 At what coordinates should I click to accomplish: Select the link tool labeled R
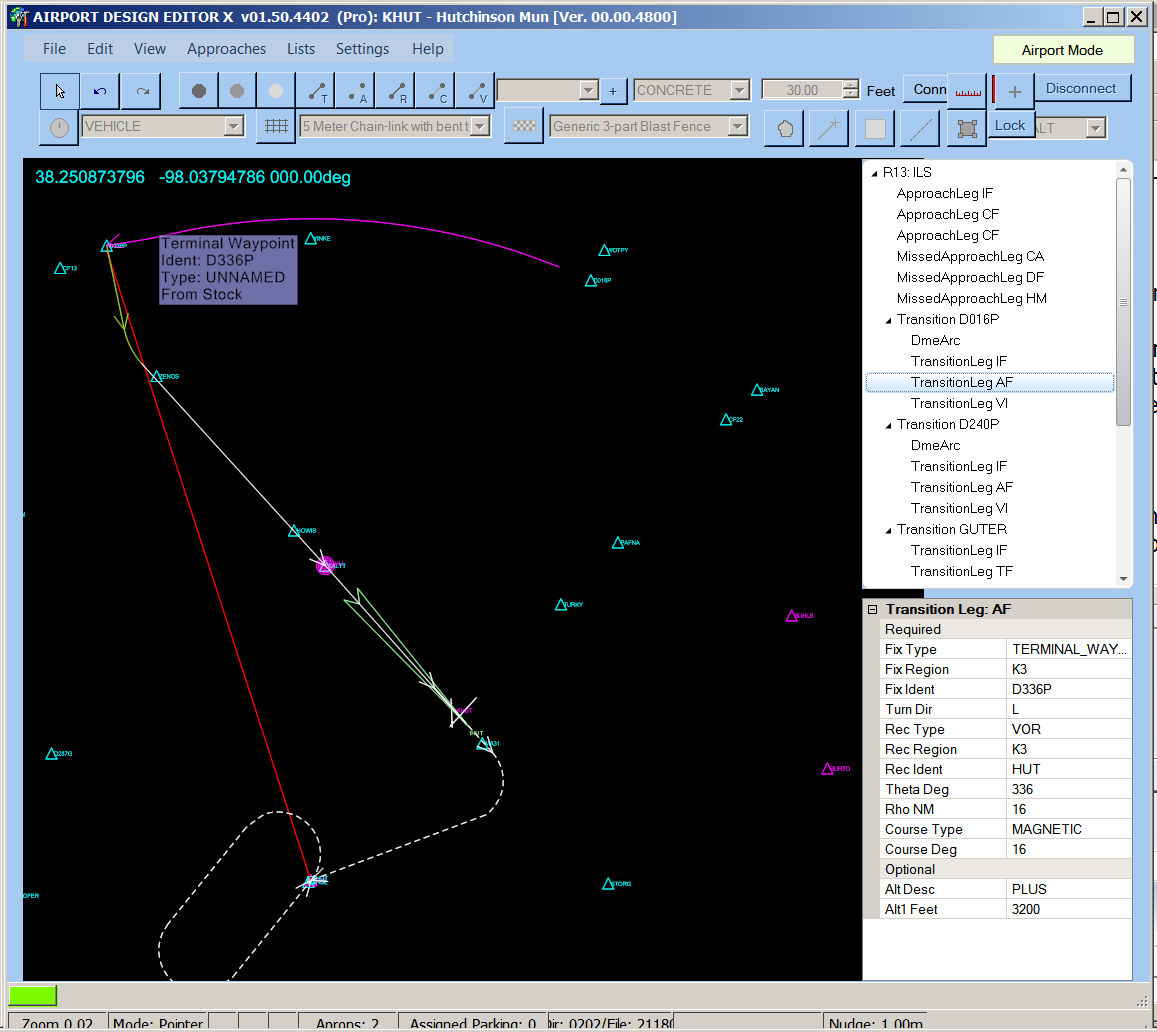coord(397,91)
